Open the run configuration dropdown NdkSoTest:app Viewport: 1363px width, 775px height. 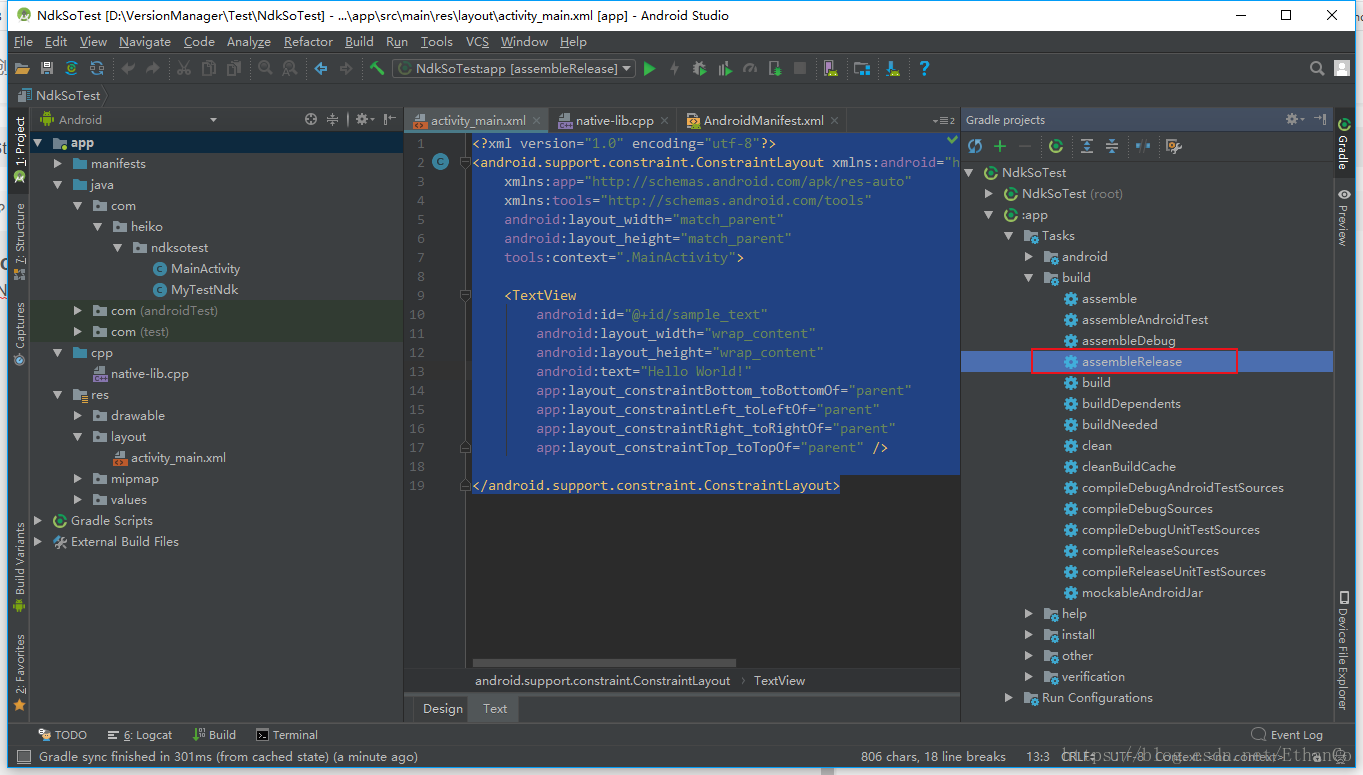coord(515,68)
